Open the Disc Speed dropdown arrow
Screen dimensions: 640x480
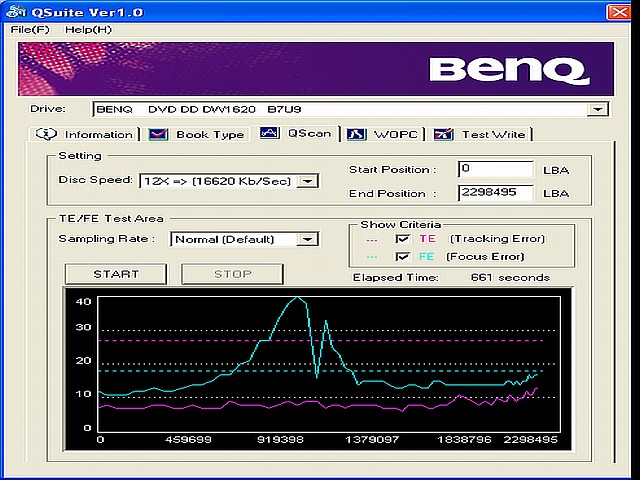tap(308, 181)
